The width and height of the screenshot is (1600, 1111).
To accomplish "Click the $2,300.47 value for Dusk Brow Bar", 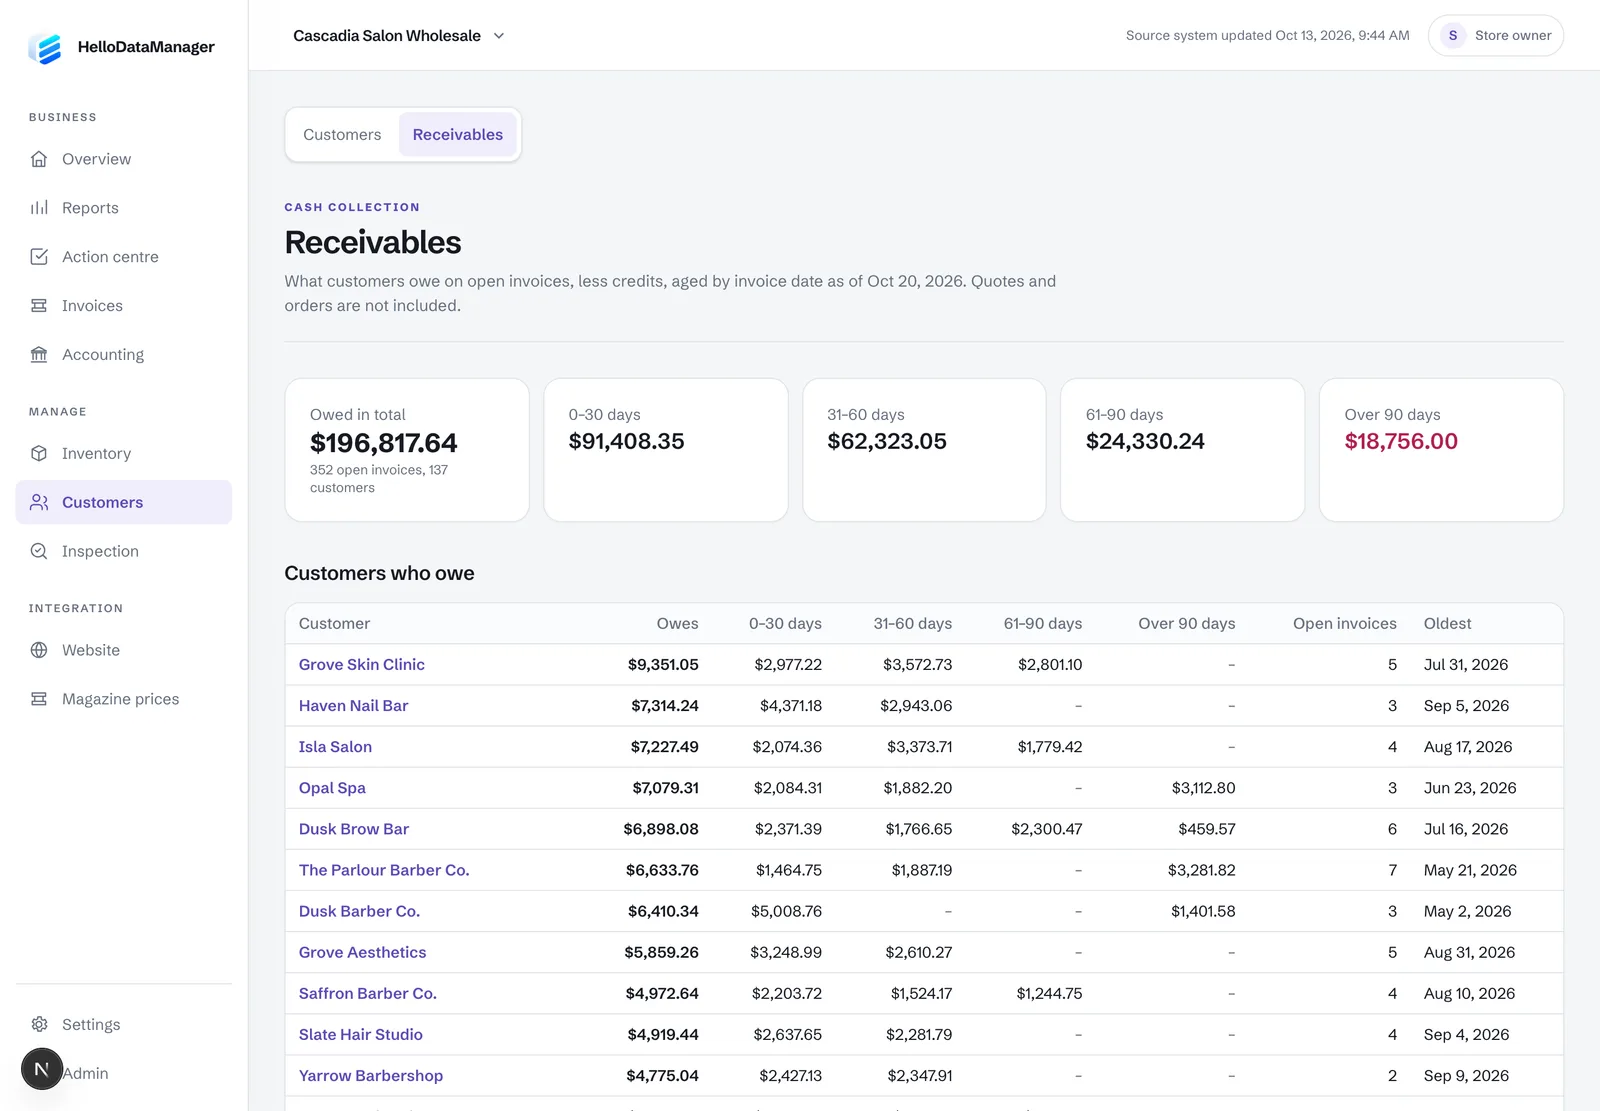I will tap(1047, 829).
